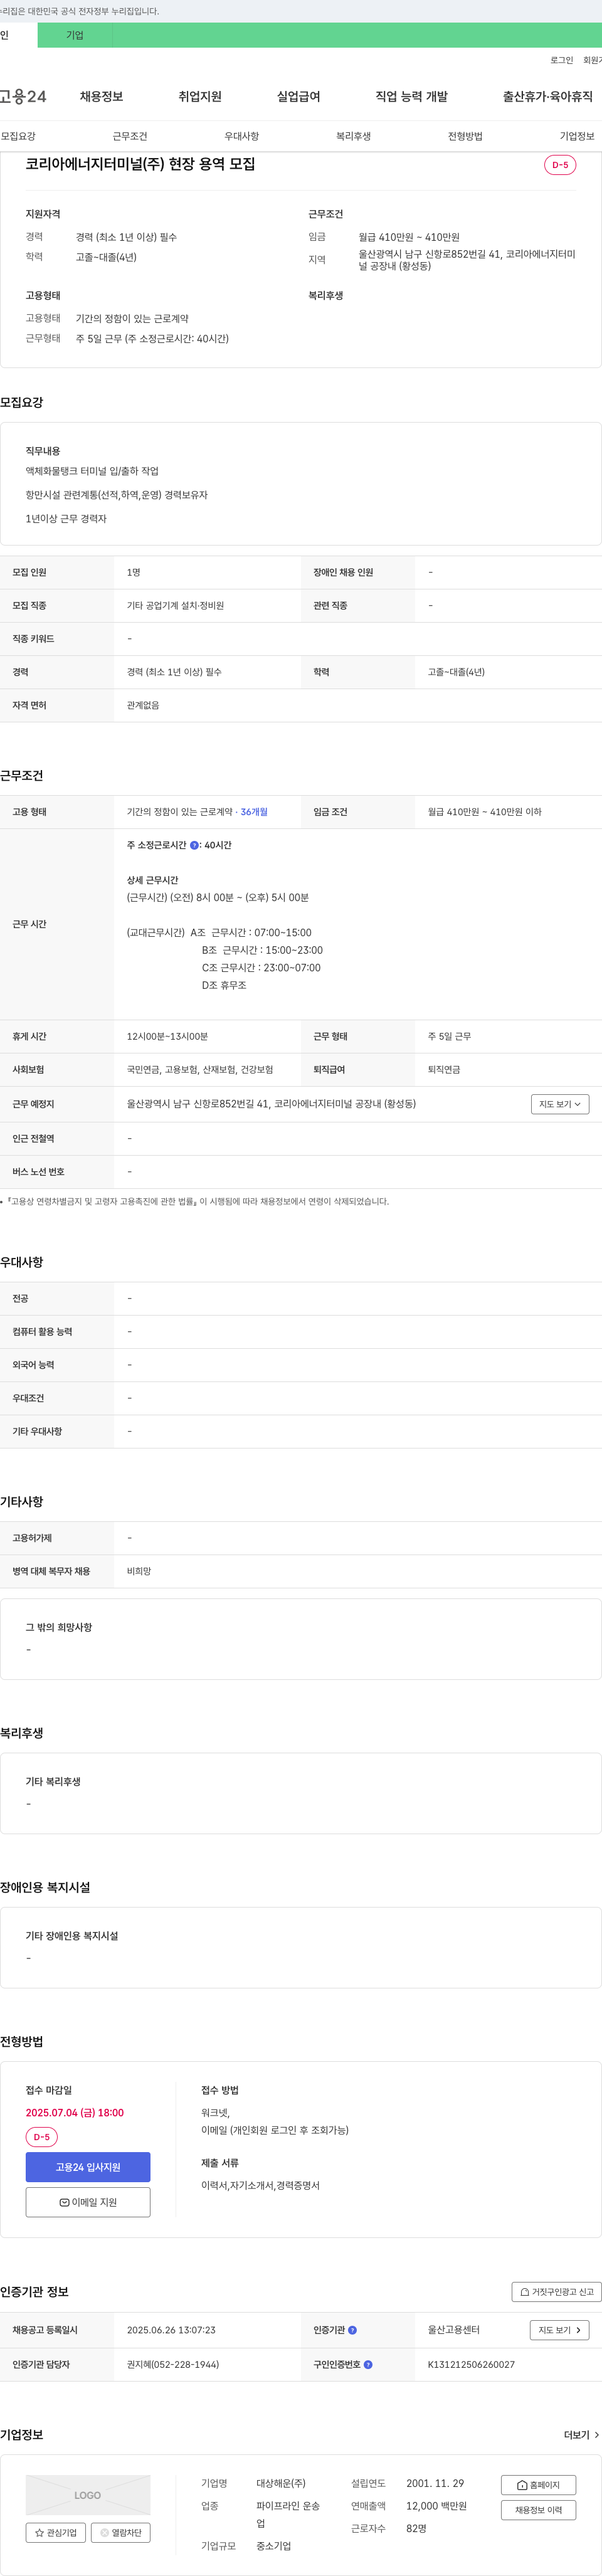Jump to the 모집요강 section tab
This screenshot has width=602, height=2576.
pyautogui.click(x=18, y=136)
